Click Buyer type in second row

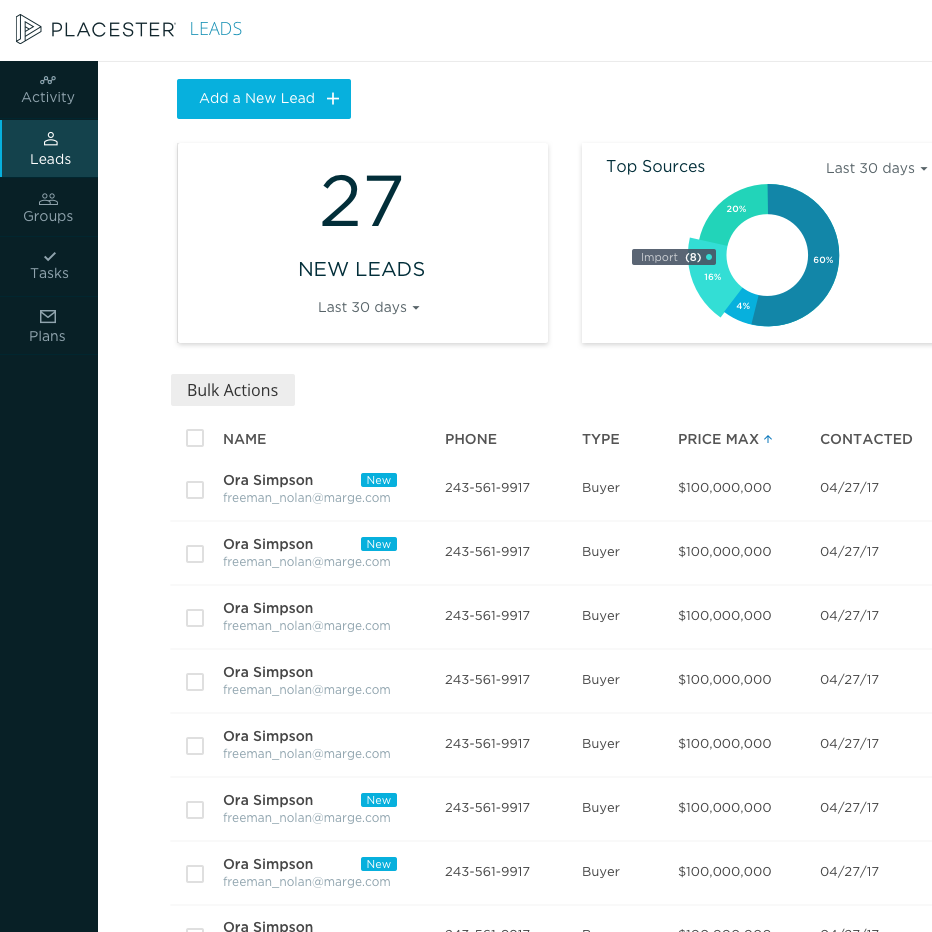(x=600, y=552)
